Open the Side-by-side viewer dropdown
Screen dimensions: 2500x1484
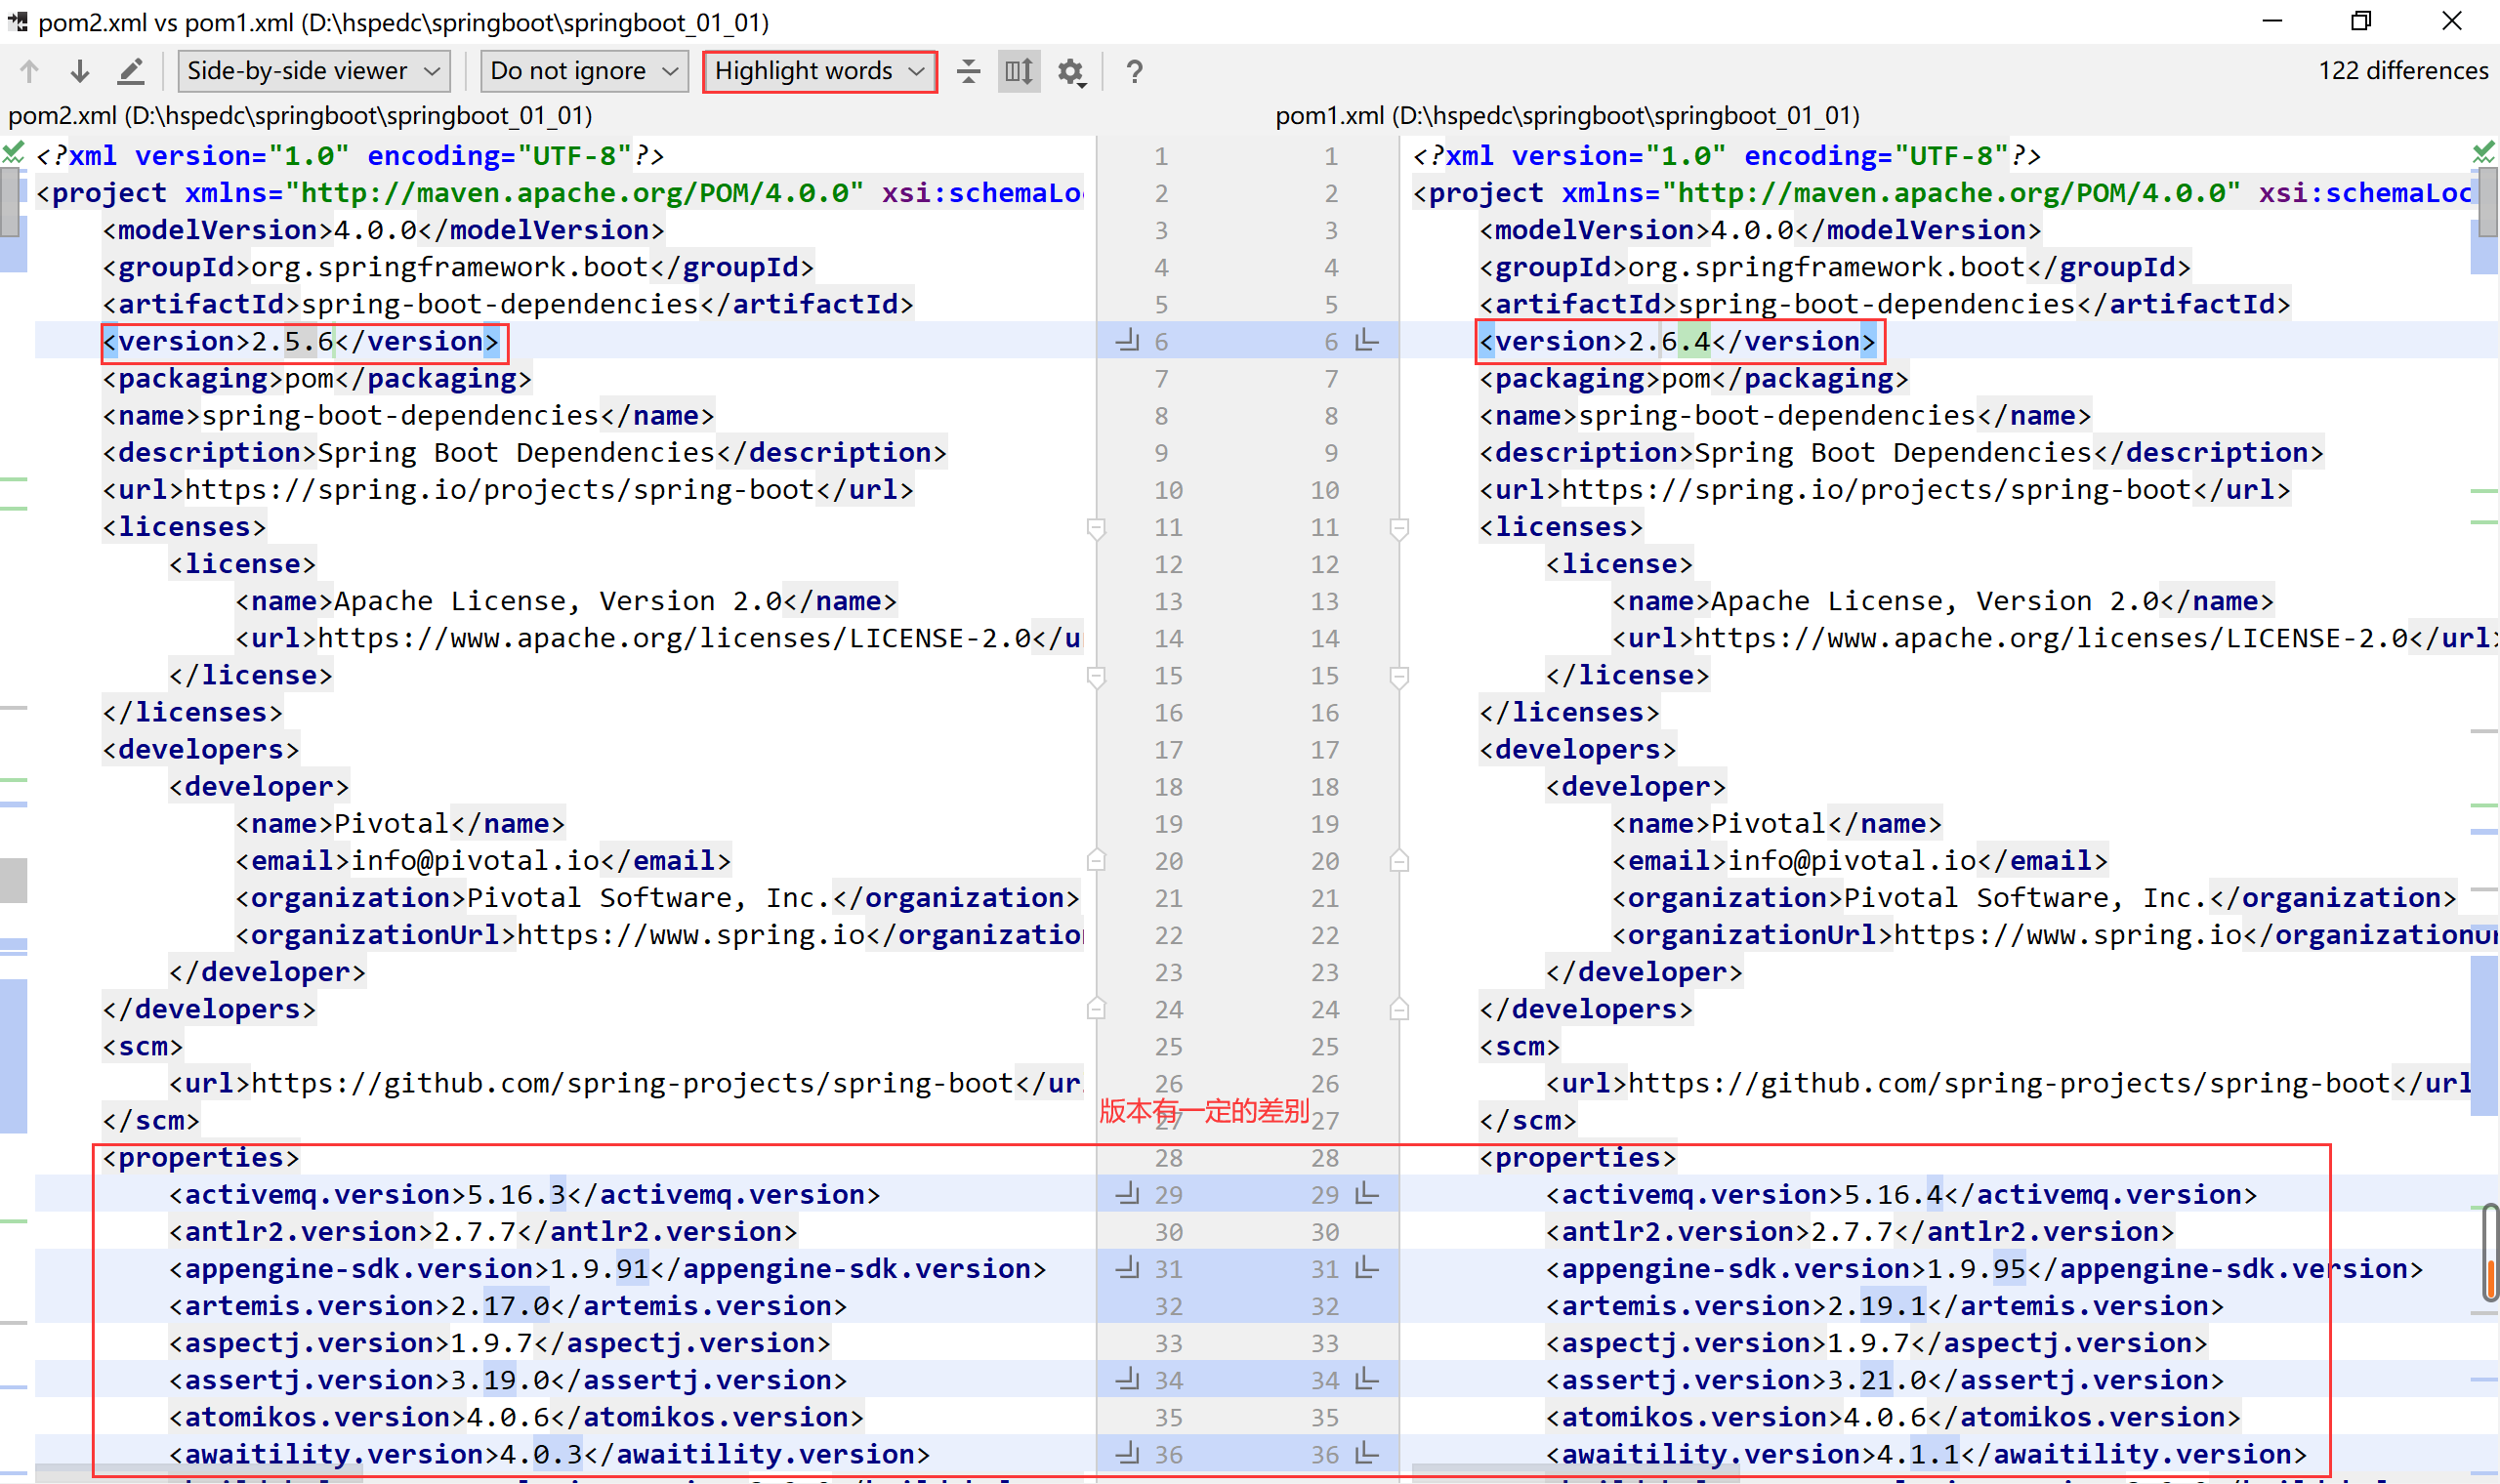click(314, 71)
